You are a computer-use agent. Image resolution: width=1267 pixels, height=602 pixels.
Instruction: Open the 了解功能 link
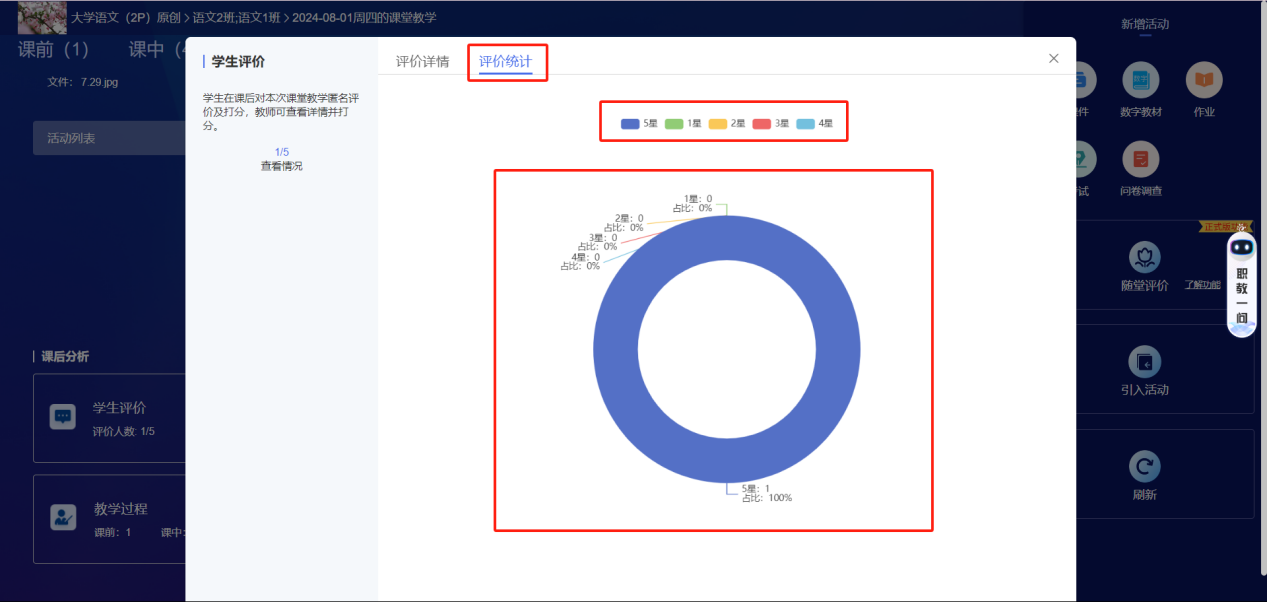point(1202,285)
